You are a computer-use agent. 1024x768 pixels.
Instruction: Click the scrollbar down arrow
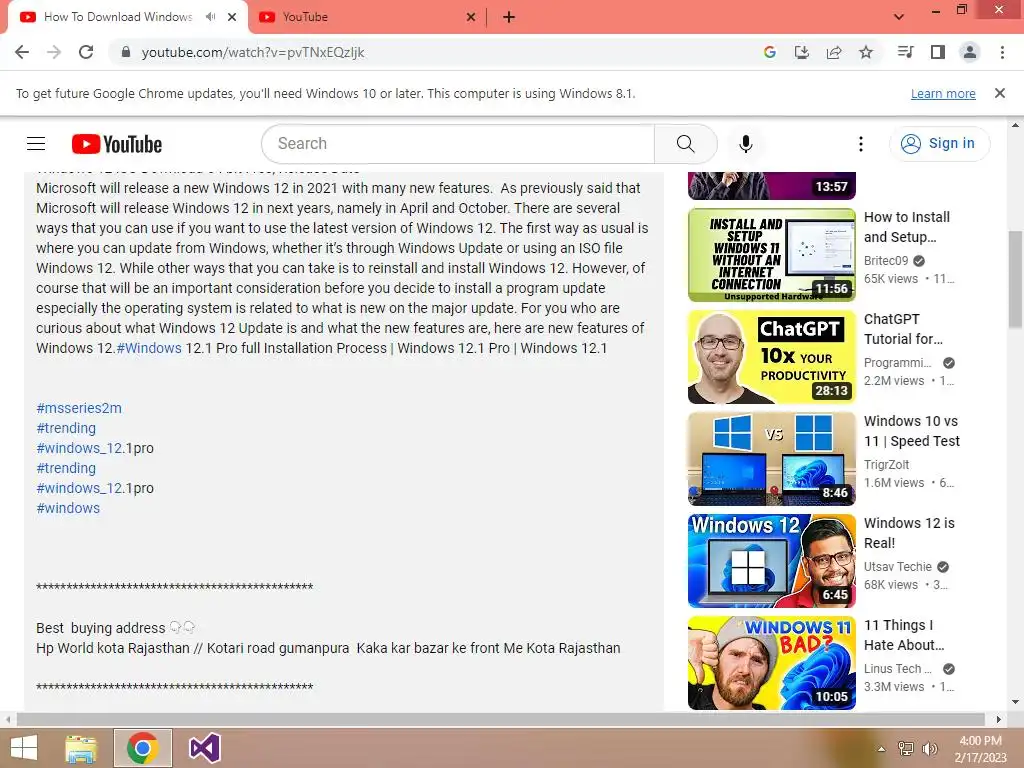click(x=1015, y=702)
